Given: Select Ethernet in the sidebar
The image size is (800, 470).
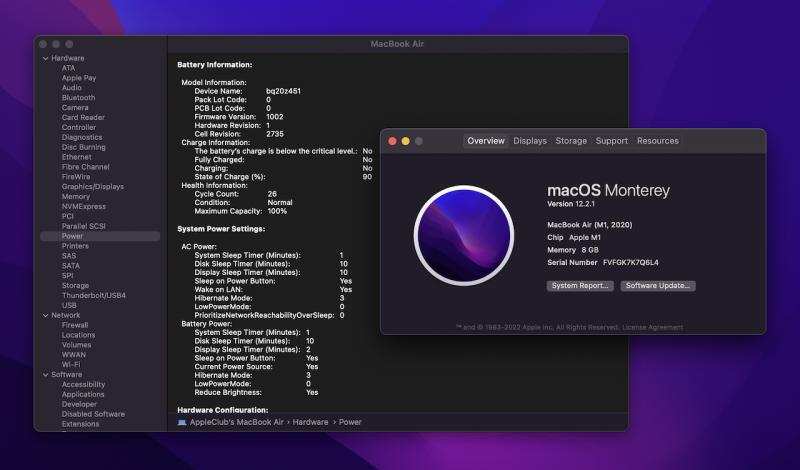Looking at the screenshot, I should click(77, 157).
